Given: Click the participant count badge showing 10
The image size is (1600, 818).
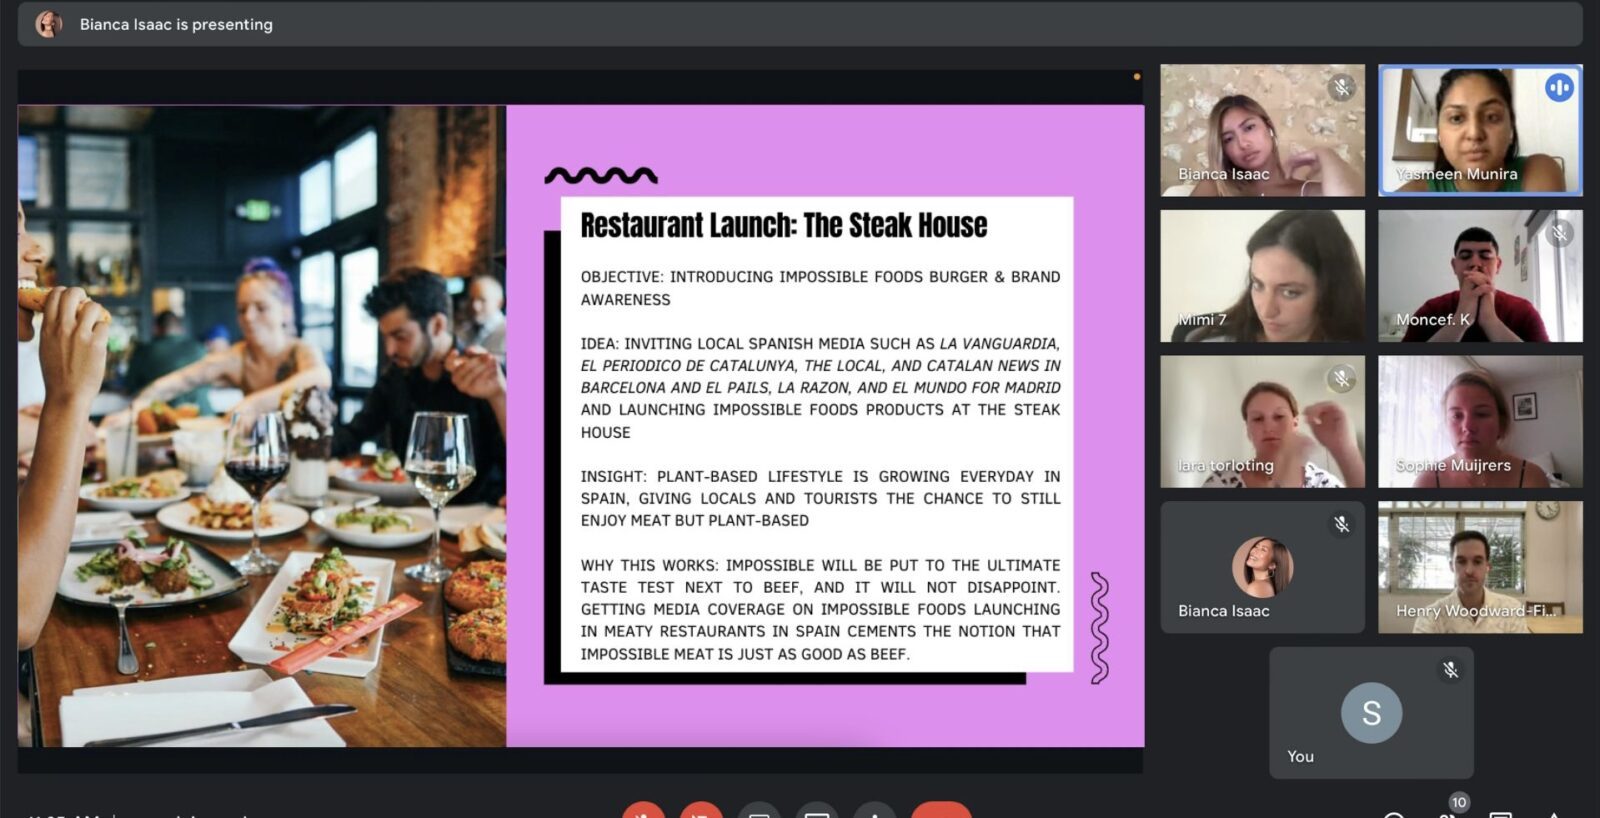Looking at the screenshot, I should (1459, 802).
